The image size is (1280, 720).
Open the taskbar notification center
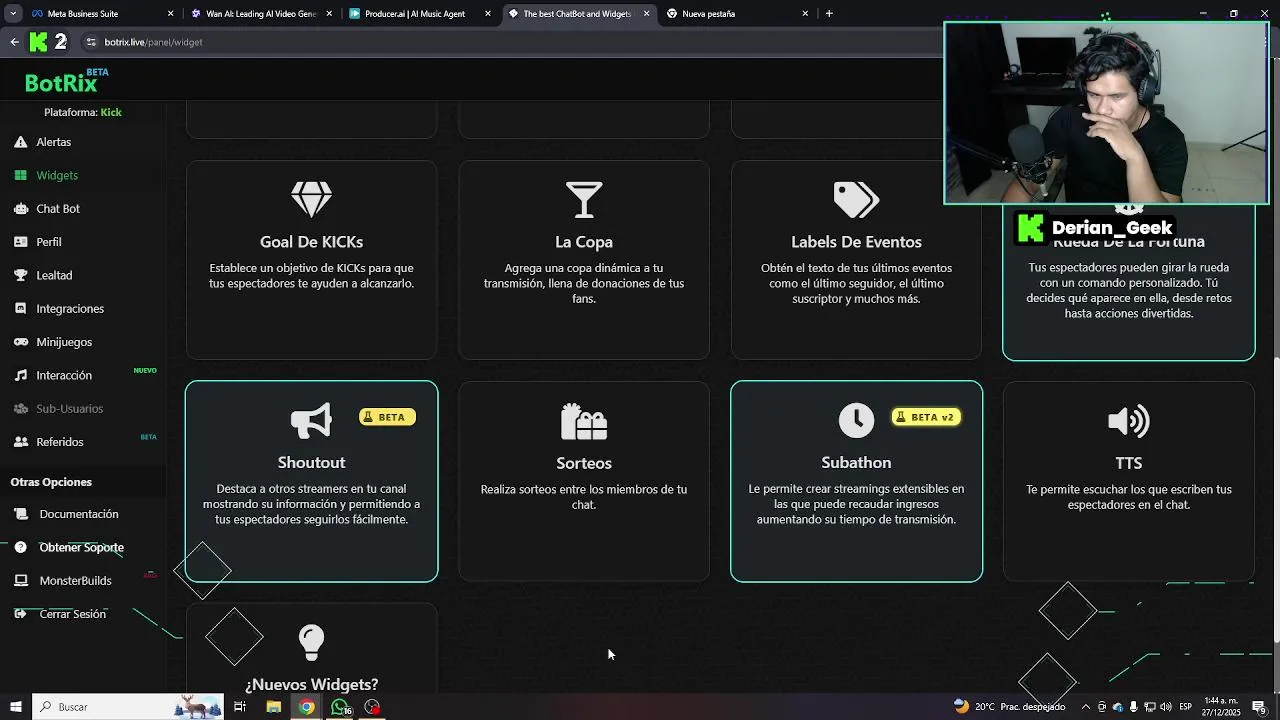click(1259, 707)
